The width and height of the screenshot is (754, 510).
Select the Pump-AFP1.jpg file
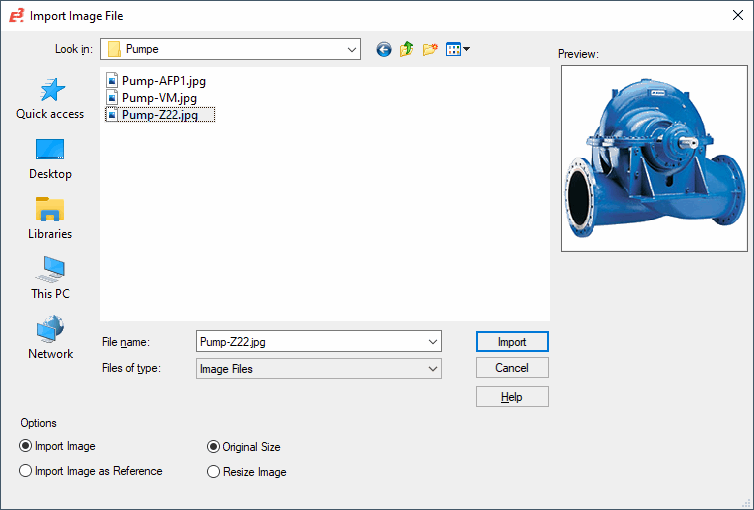tap(163, 81)
